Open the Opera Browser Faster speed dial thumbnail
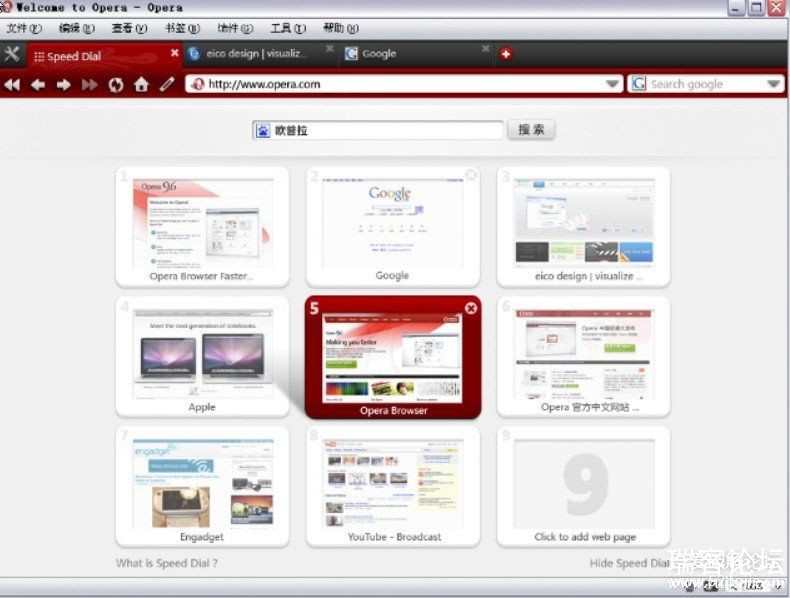The height and width of the screenshot is (598, 790). (x=203, y=227)
